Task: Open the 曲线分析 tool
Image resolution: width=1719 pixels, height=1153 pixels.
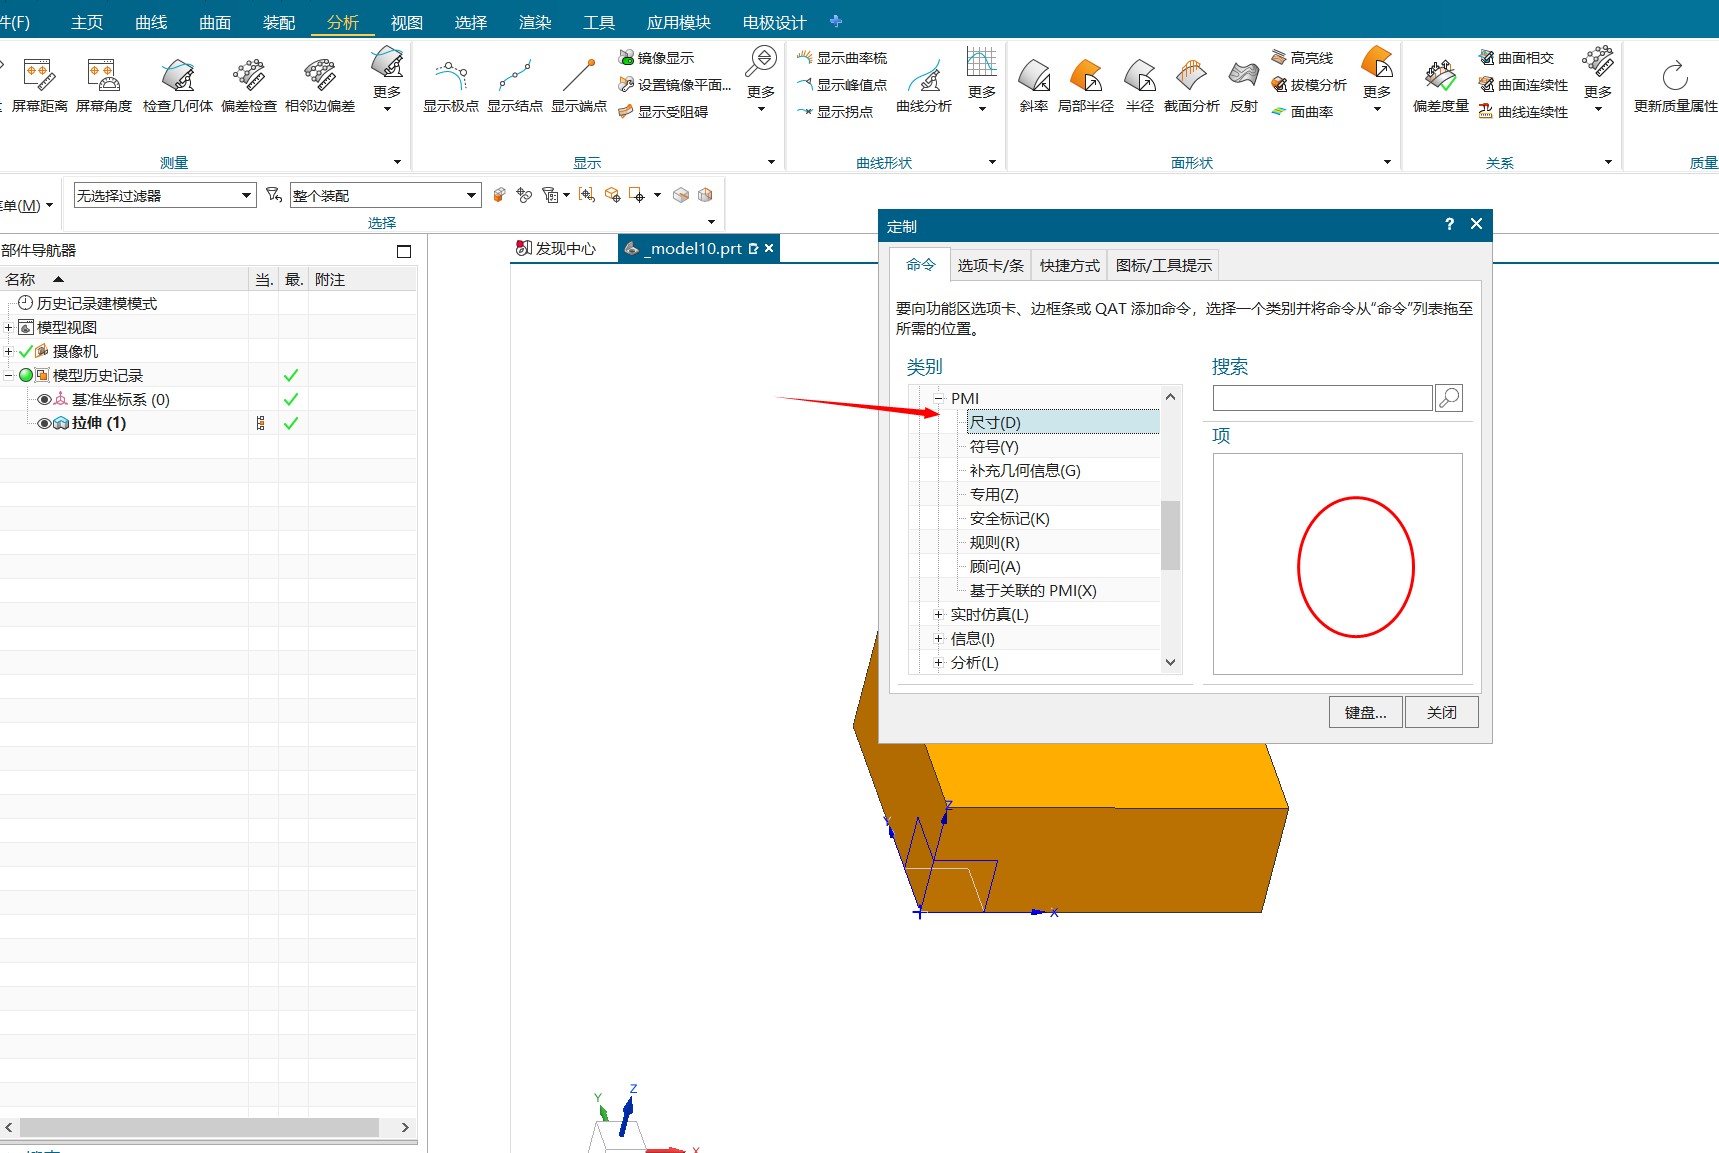Action: coord(924,85)
